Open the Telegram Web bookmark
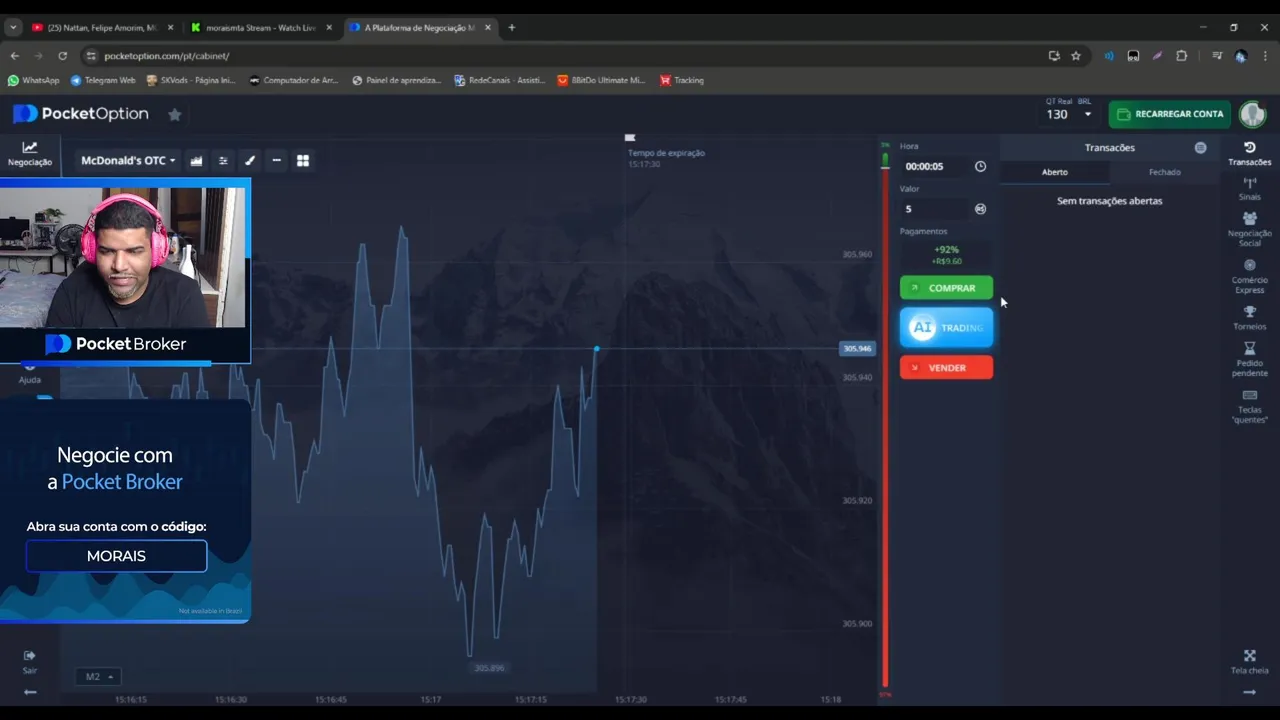The height and width of the screenshot is (720, 1280). 103,80
